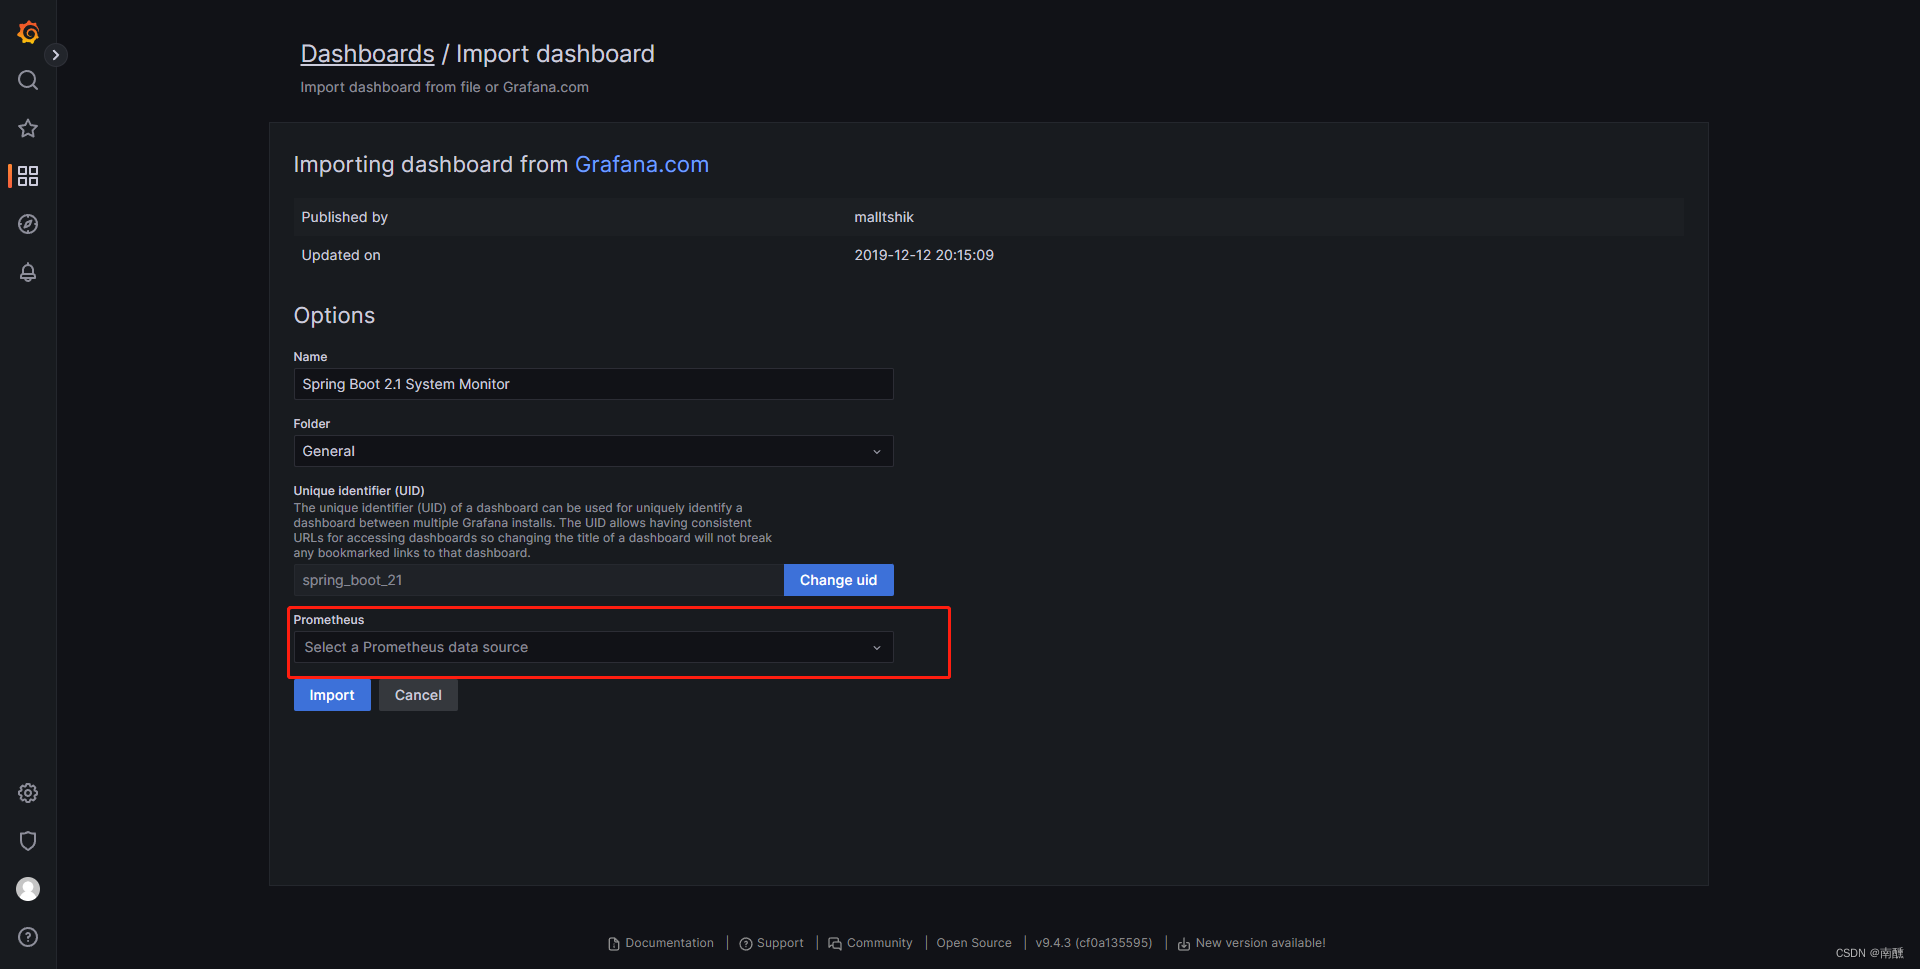Click the Import button
1920x969 pixels.
coord(332,695)
